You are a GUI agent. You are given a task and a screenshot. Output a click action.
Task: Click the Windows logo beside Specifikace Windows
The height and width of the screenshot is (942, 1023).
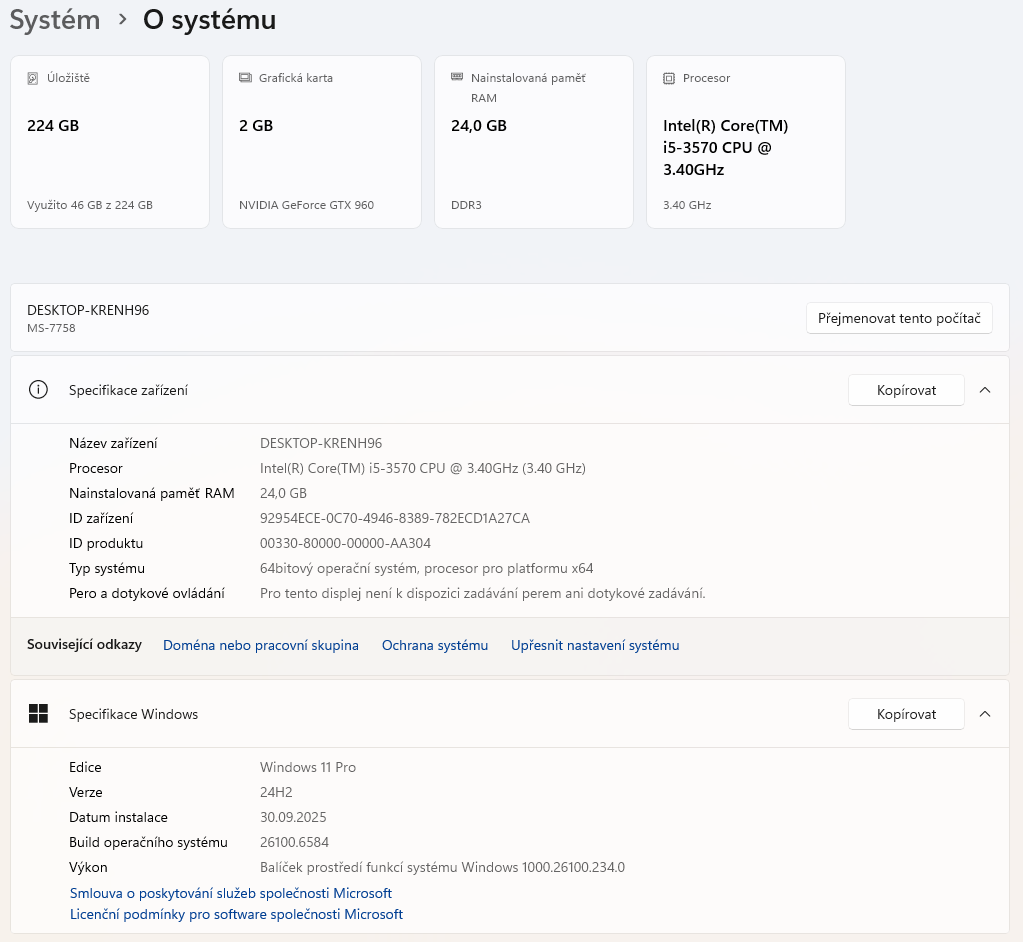tap(39, 714)
